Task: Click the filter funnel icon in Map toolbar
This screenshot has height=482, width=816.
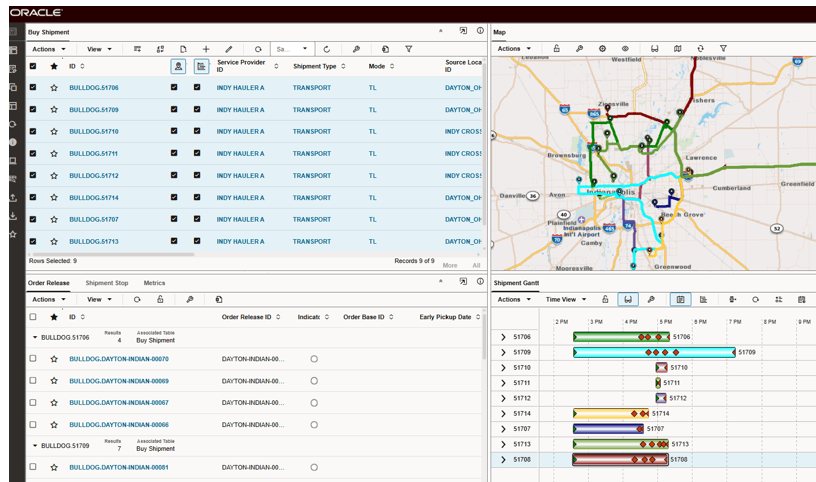Action: coord(721,48)
